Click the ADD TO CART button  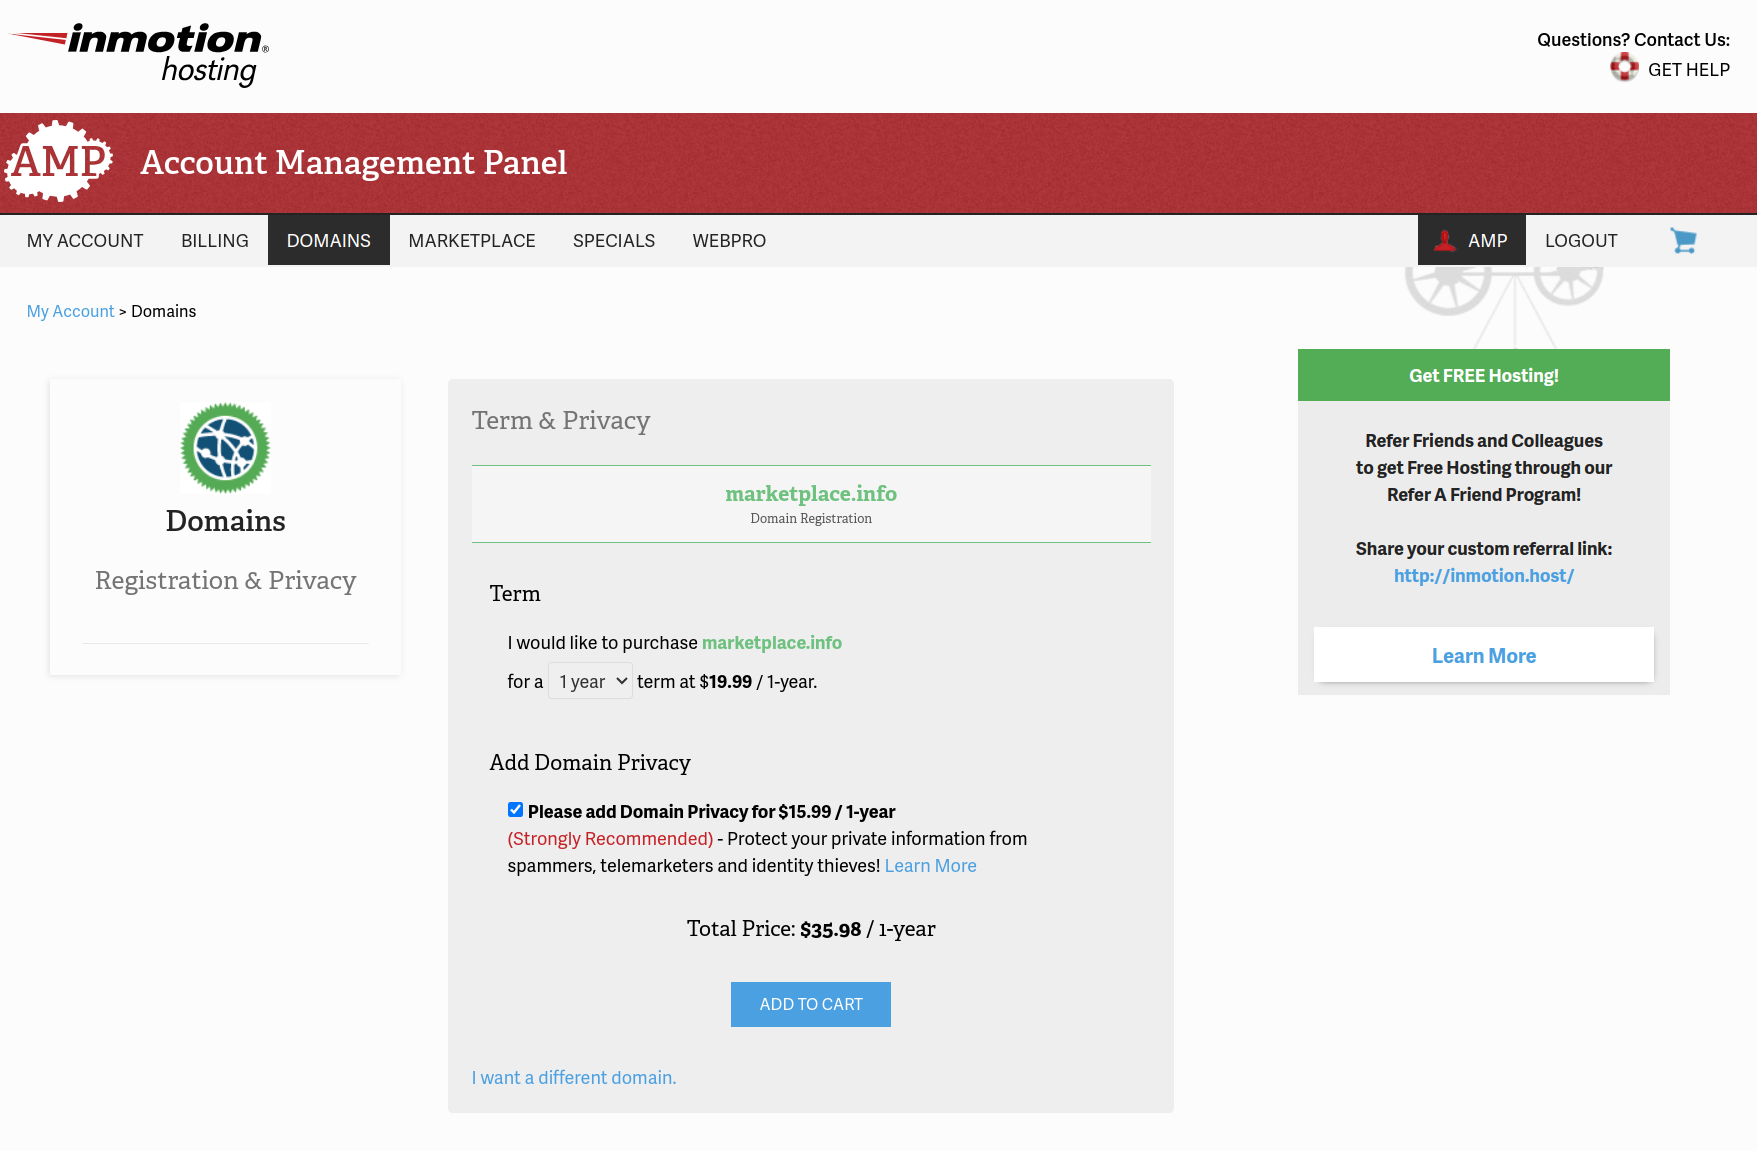coord(811,1004)
